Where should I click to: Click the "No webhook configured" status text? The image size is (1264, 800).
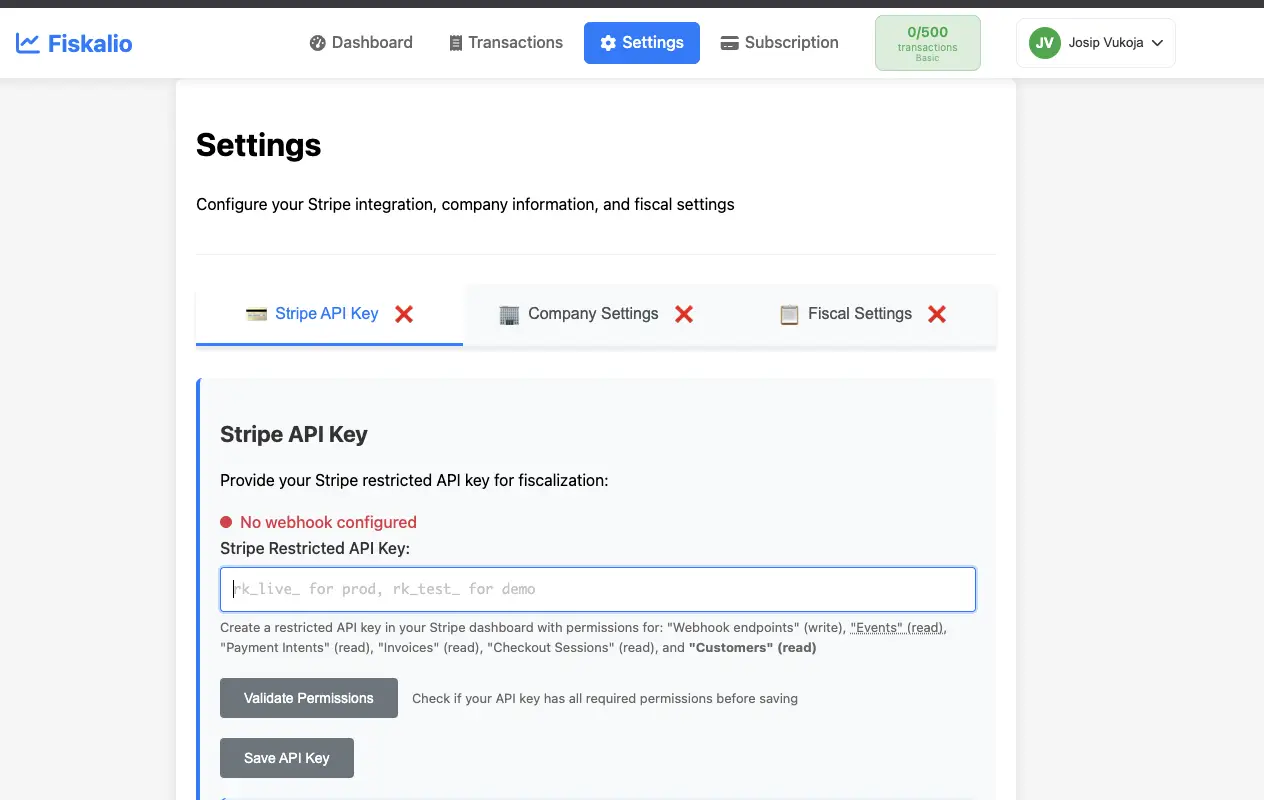click(x=328, y=522)
